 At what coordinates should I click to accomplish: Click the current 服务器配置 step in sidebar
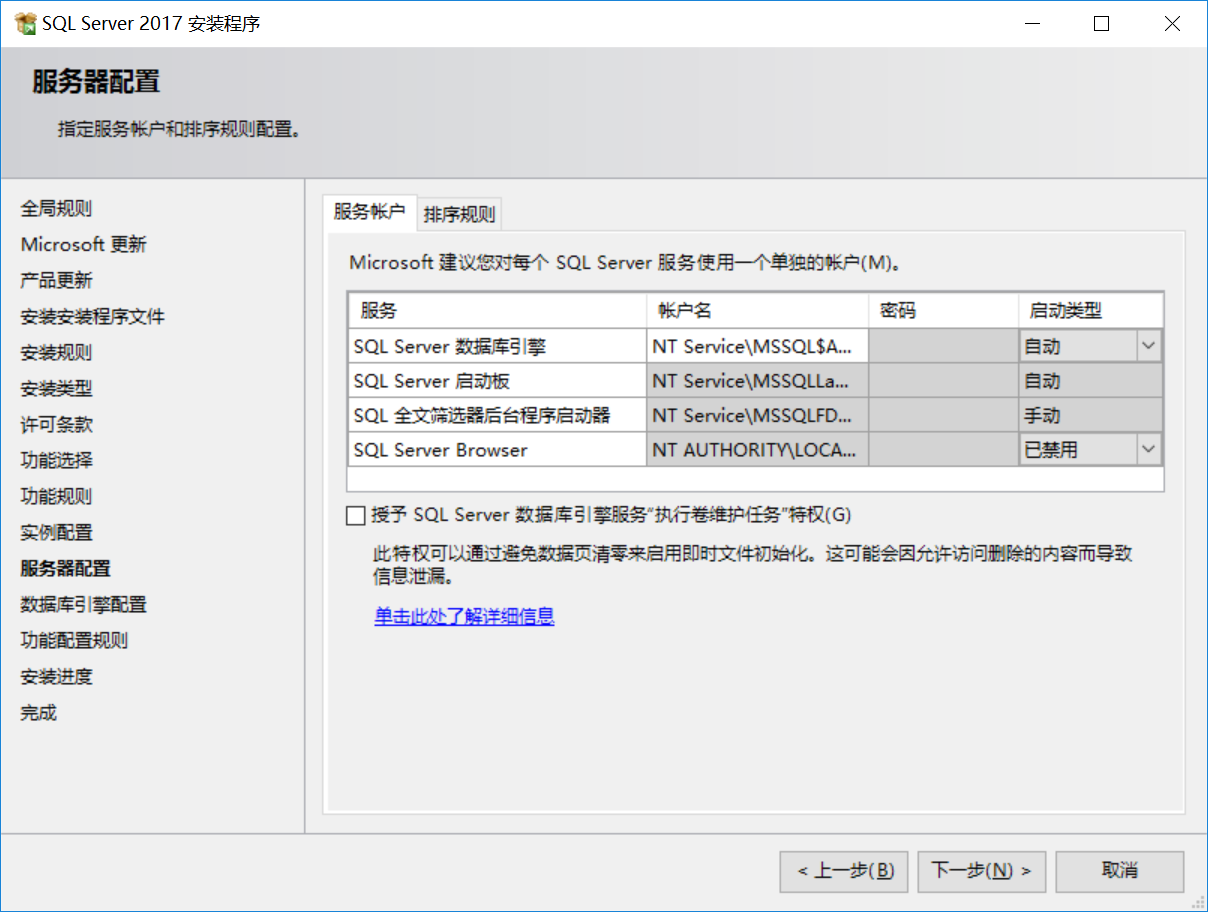tap(66, 569)
